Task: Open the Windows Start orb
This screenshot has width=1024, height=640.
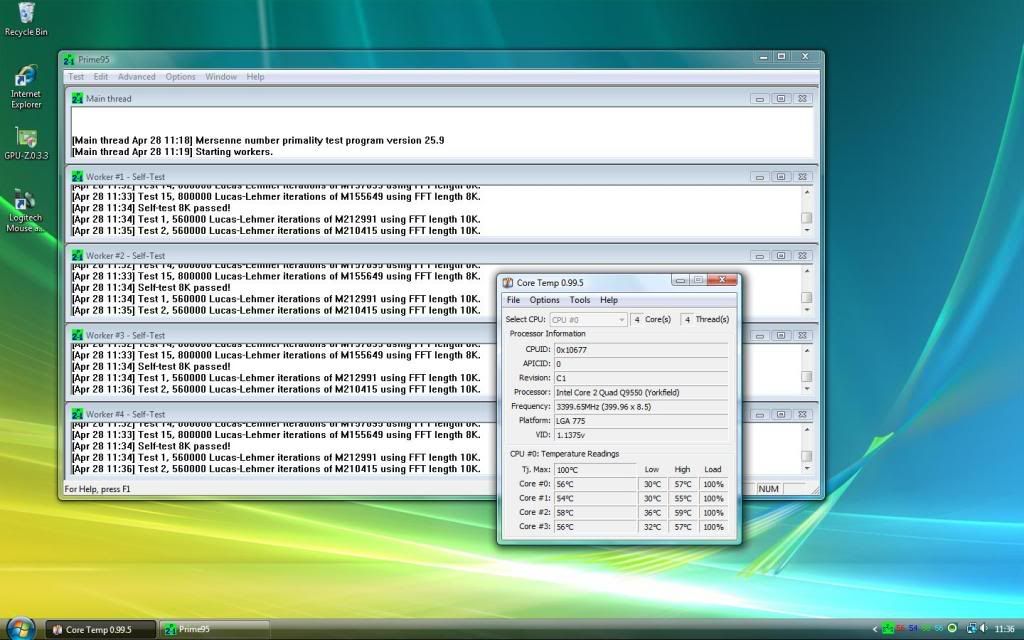Action: (x=20, y=628)
